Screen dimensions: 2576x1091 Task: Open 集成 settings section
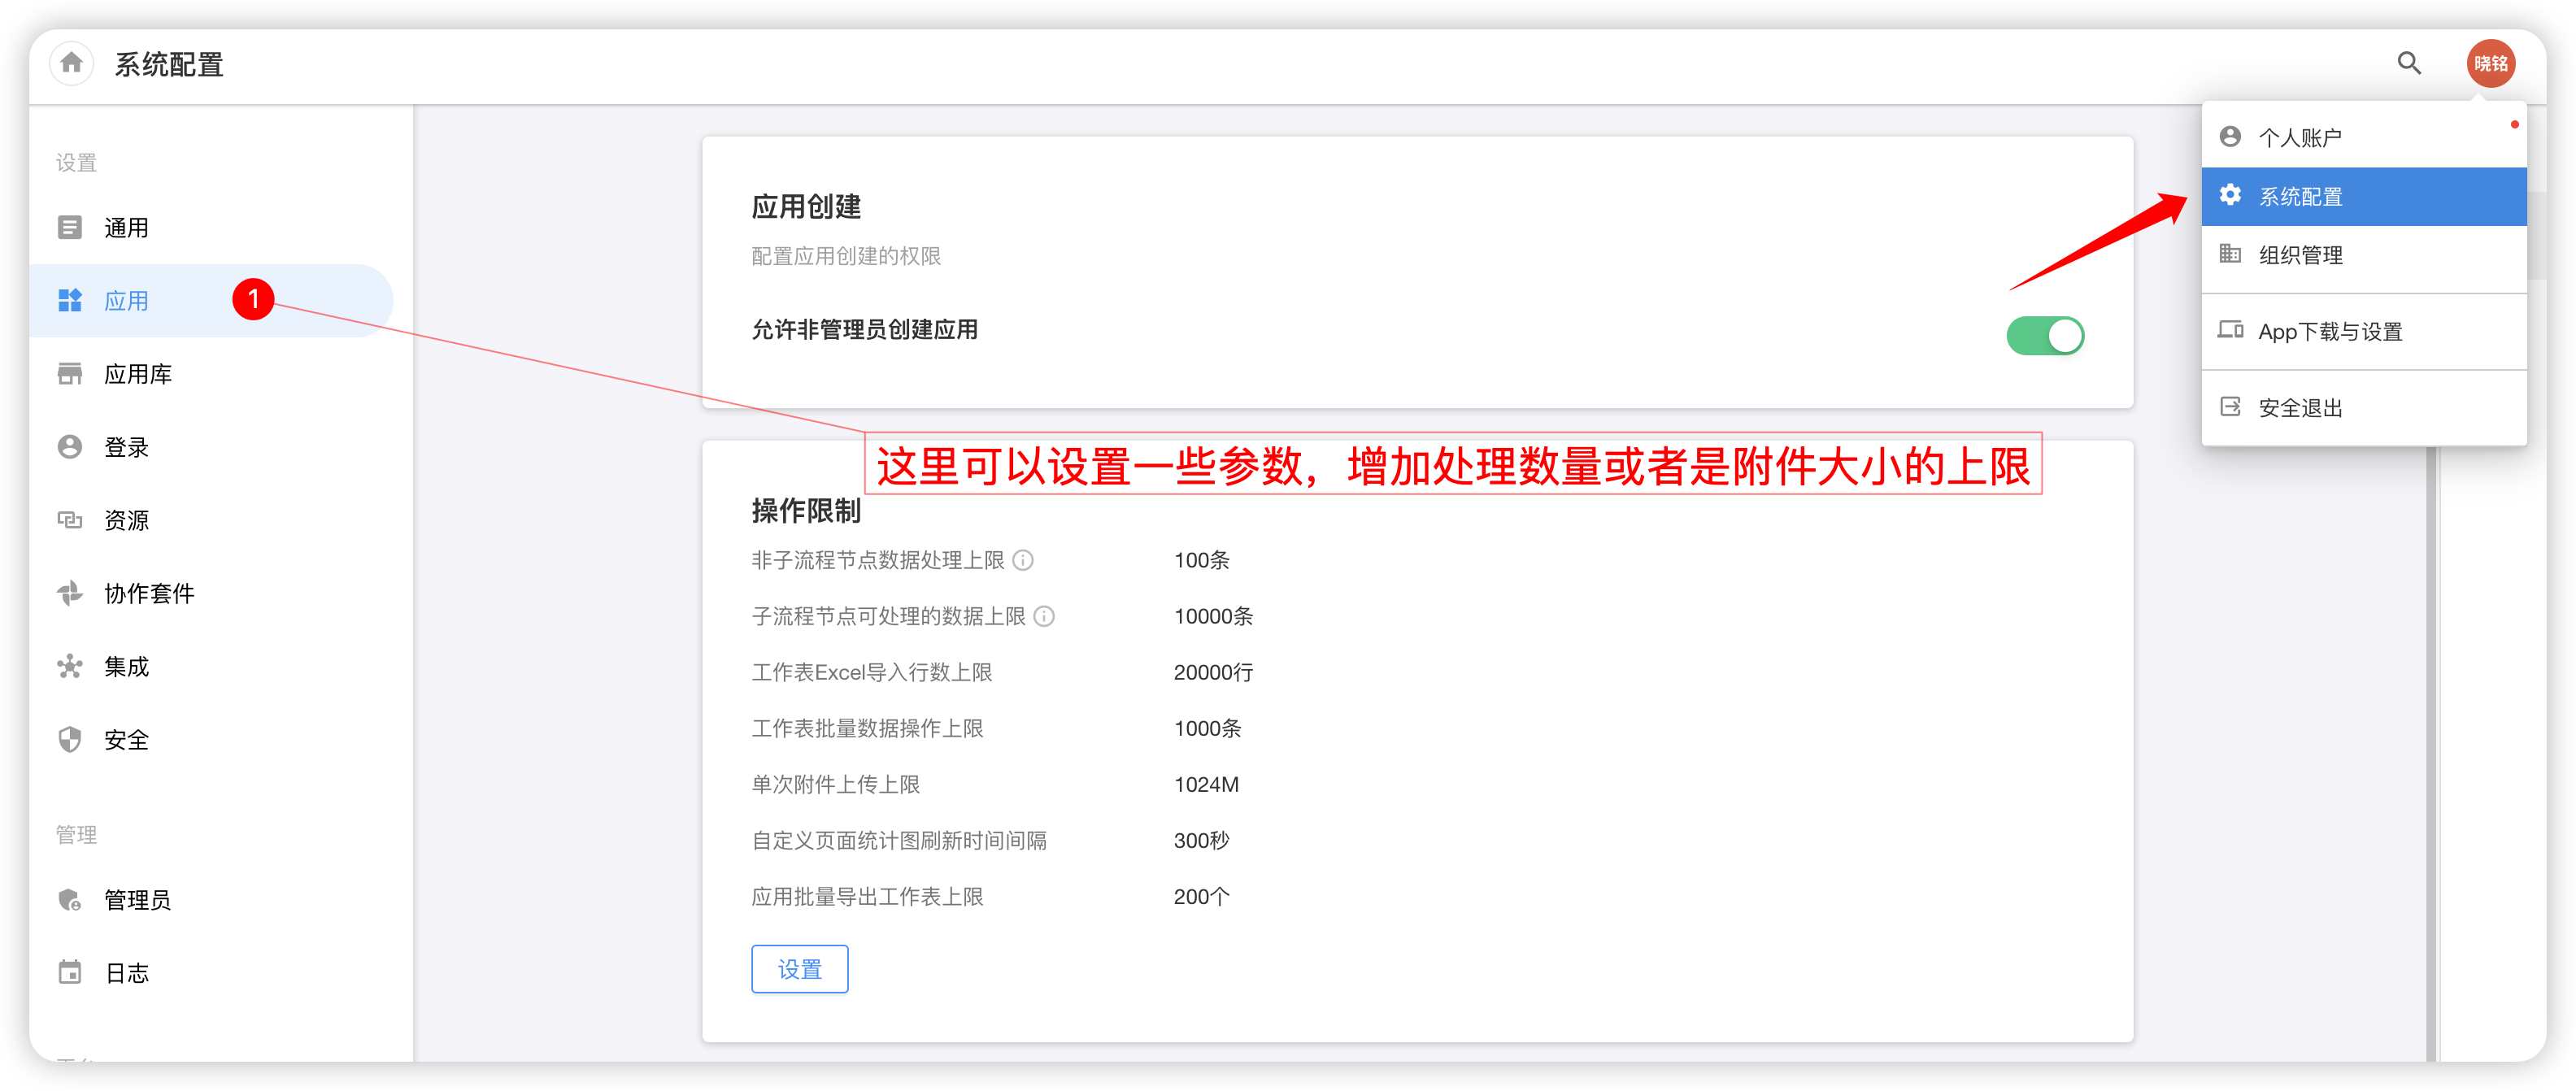[x=126, y=666]
